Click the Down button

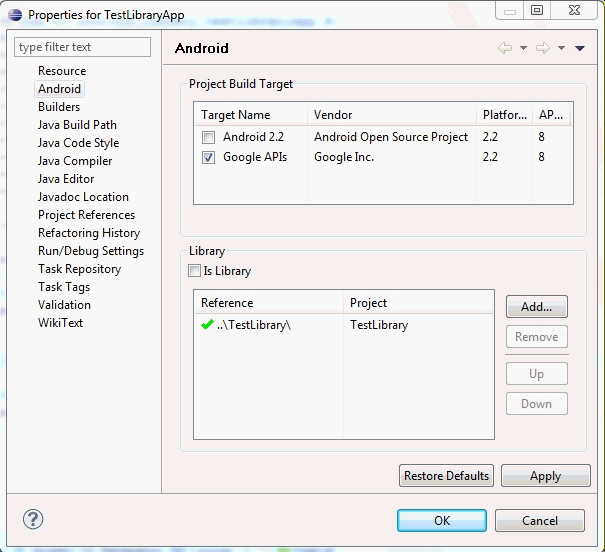click(537, 404)
